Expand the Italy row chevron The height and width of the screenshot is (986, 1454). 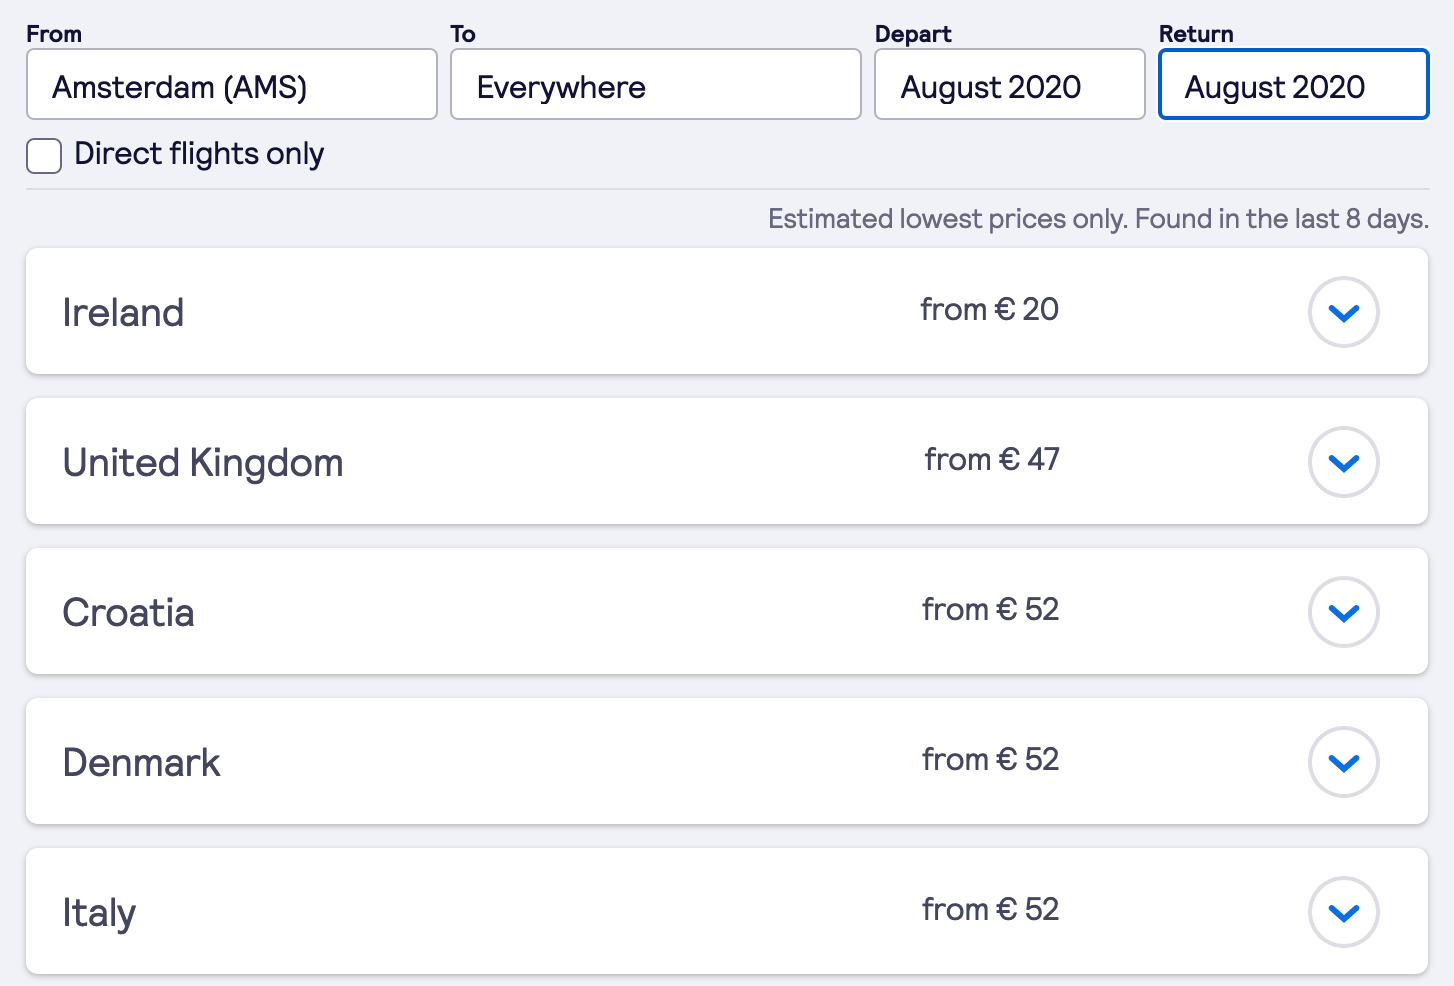(1343, 912)
